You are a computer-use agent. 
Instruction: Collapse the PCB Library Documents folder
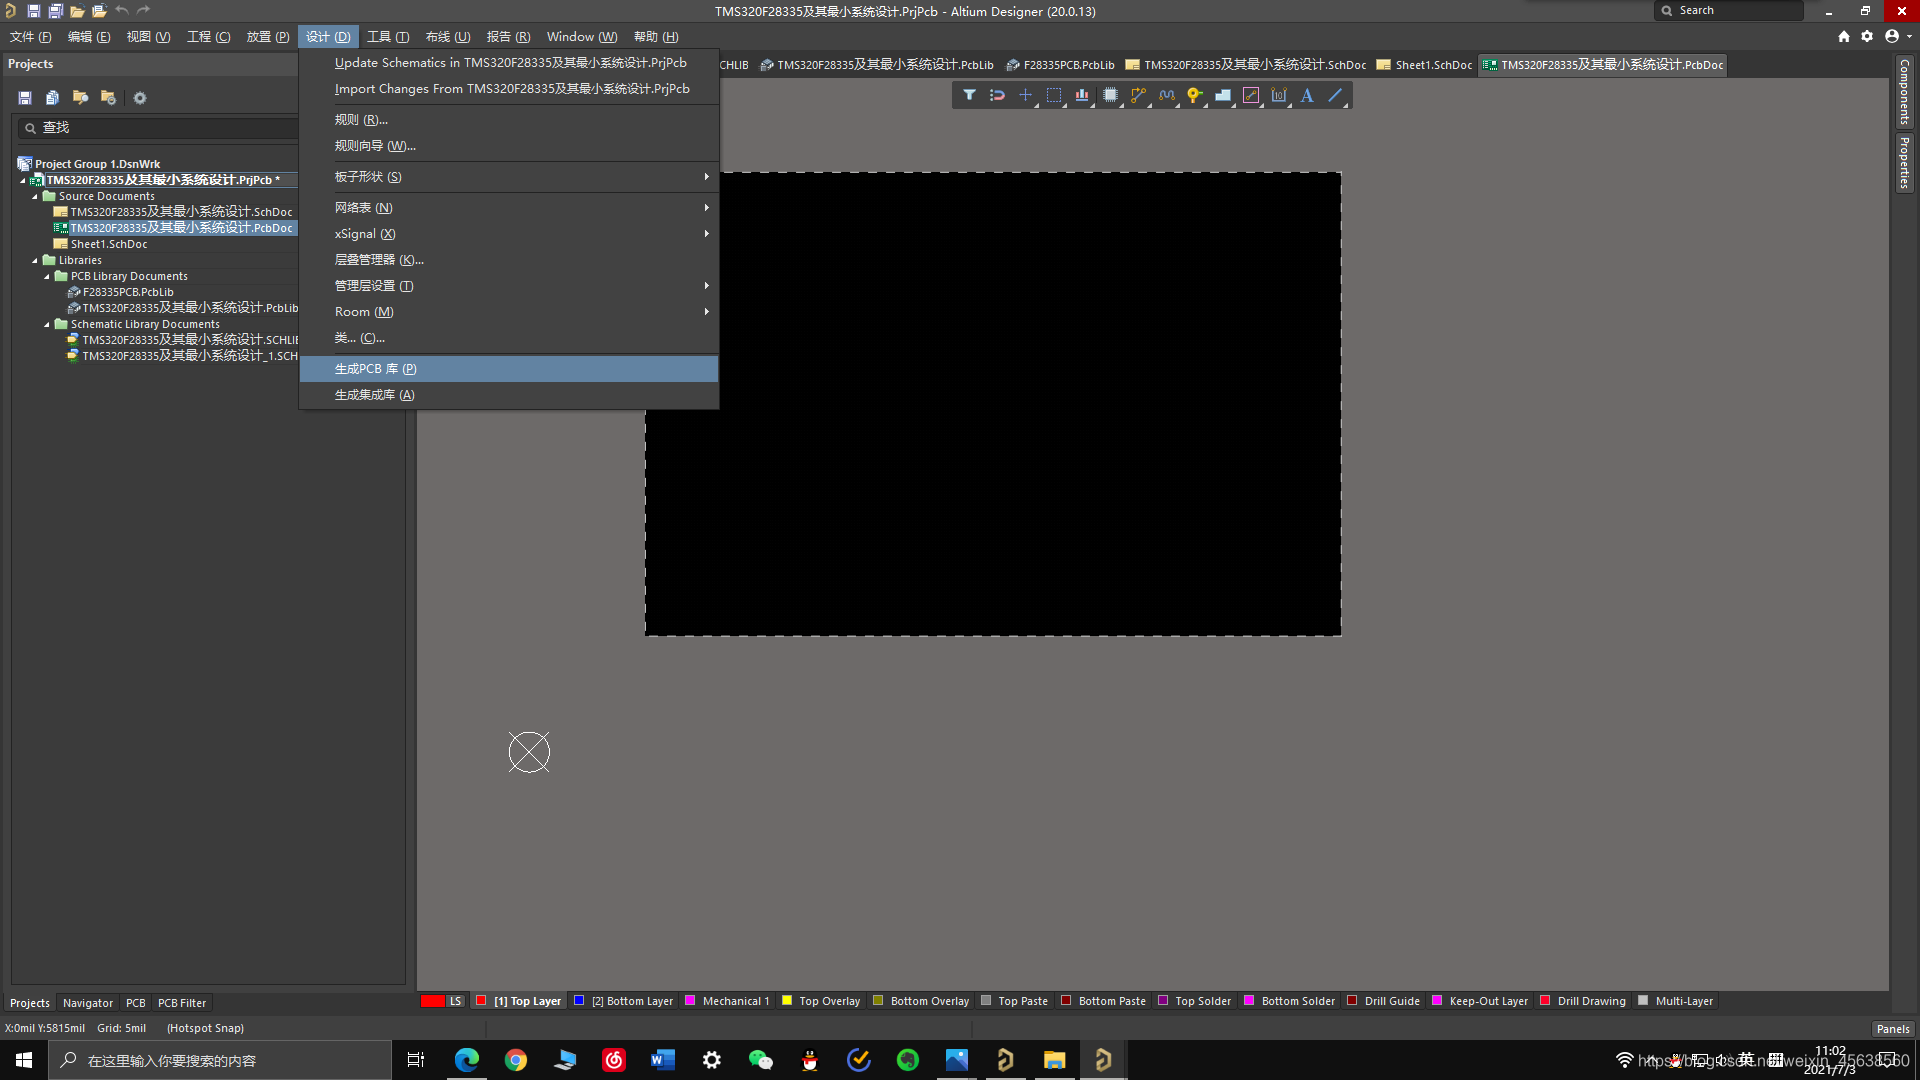[47, 277]
